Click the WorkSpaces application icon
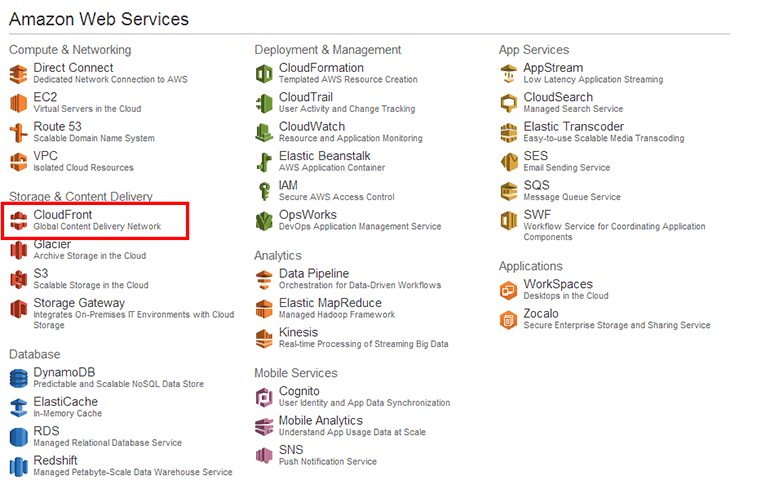770x485 pixels. click(x=509, y=290)
